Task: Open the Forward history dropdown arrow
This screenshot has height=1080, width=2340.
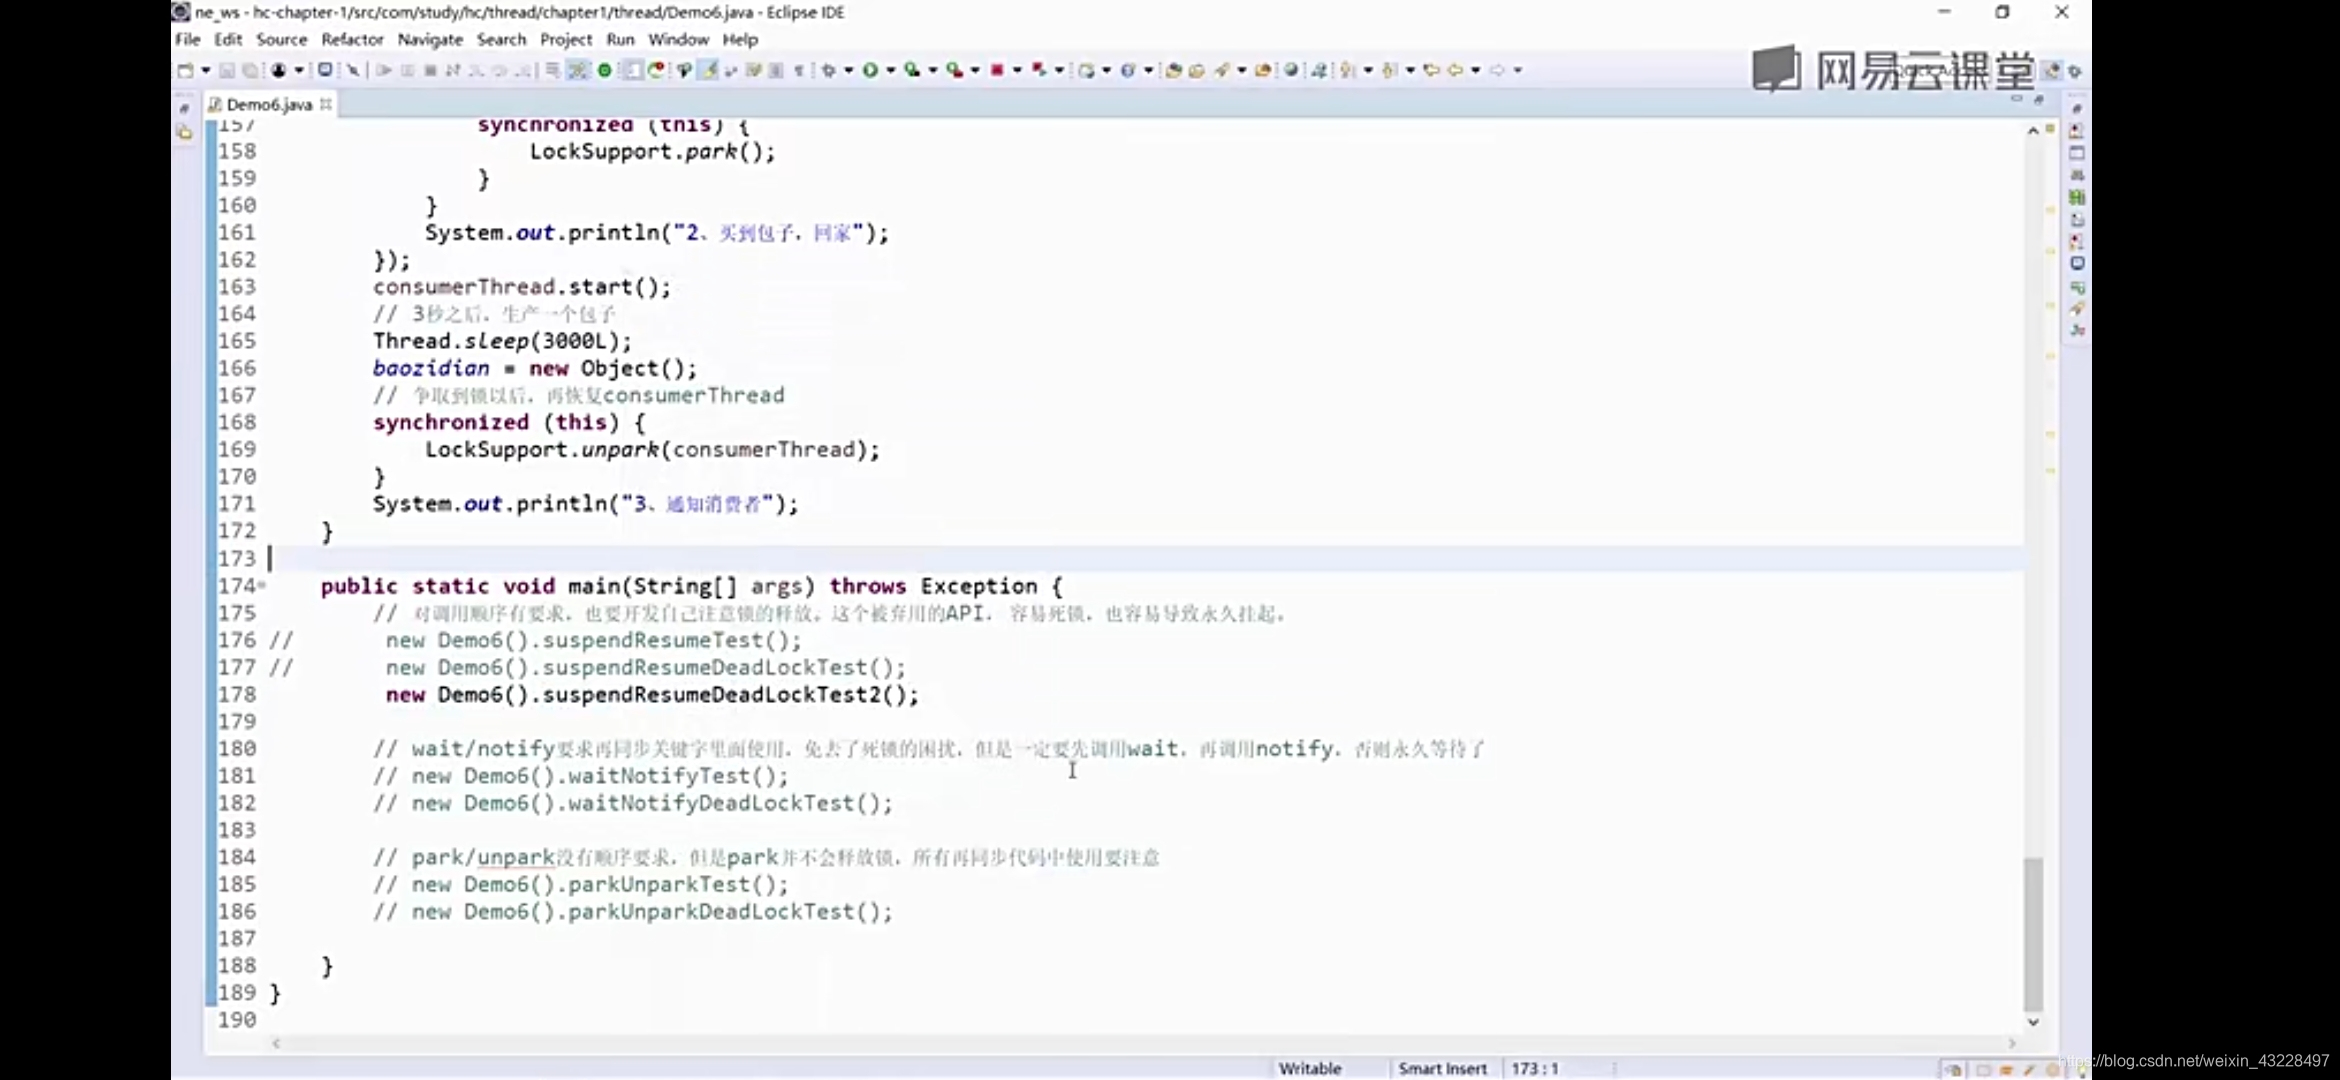Action: pyautogui.click(x=1518, y=70)
